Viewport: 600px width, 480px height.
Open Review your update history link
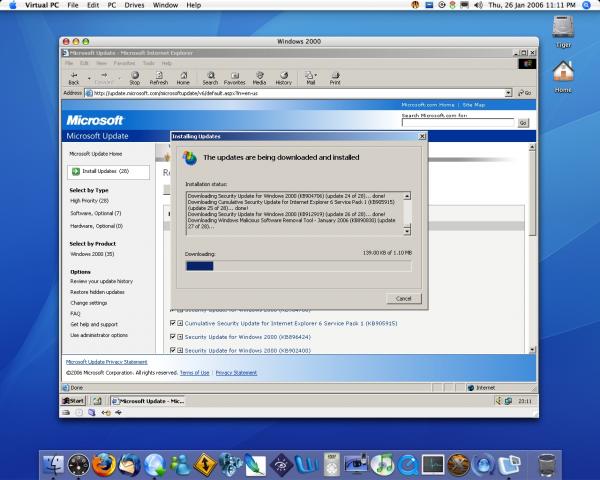coord(101,281)
